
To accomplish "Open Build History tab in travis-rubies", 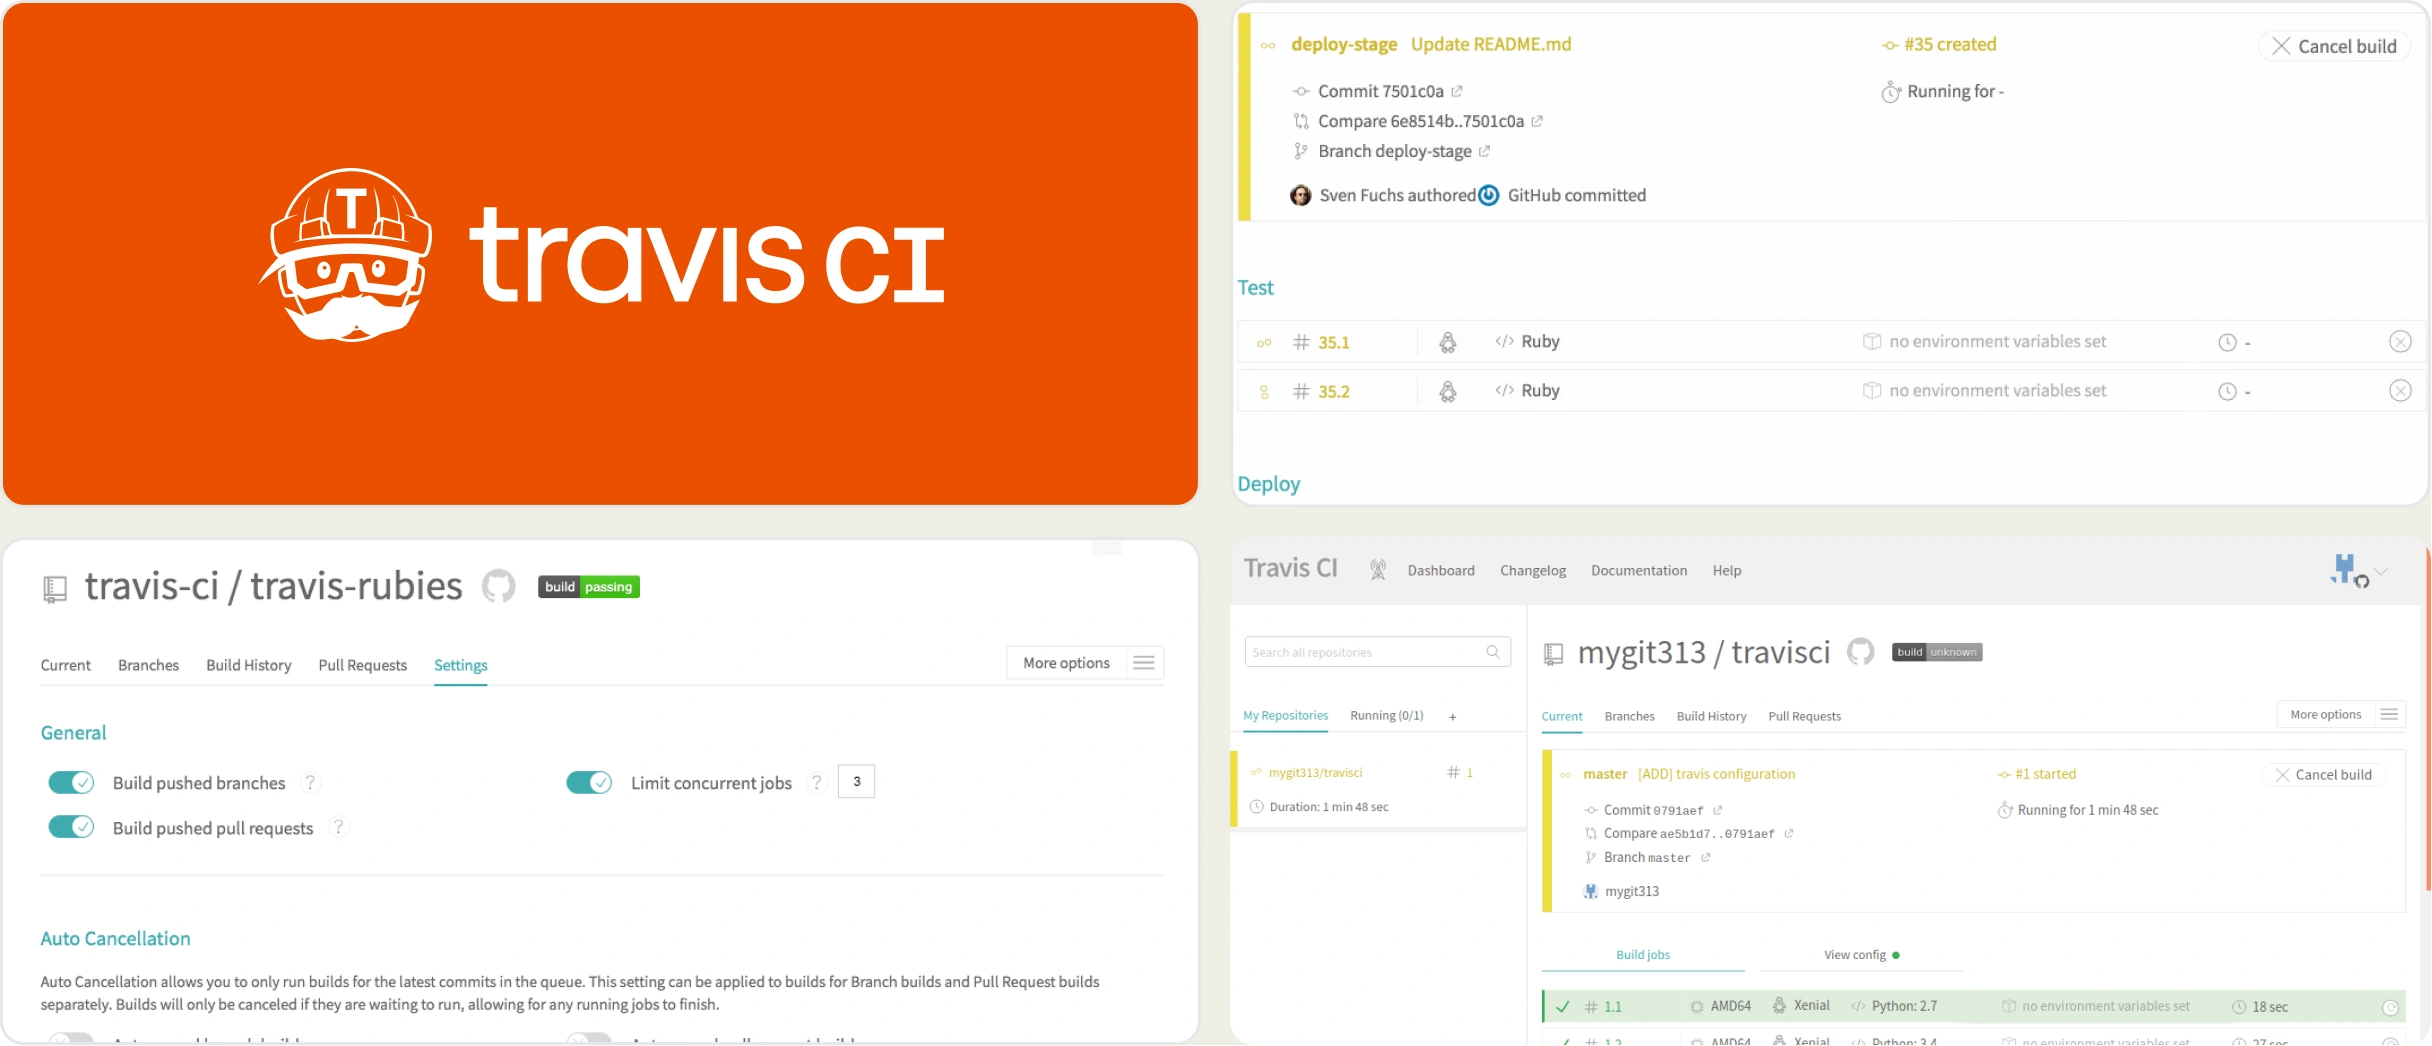I will 249,665.
